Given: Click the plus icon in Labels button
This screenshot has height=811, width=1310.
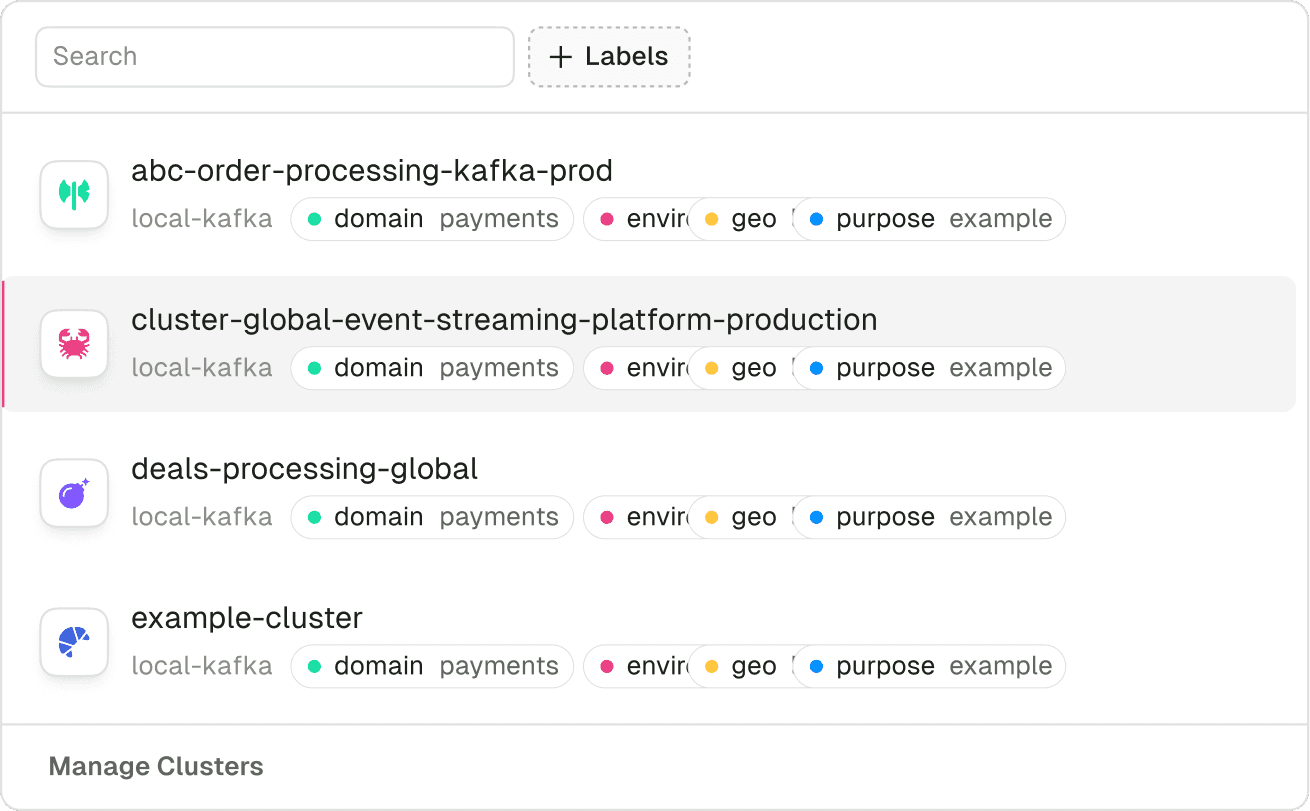Looking at the screenshot, I should point(561,57).
